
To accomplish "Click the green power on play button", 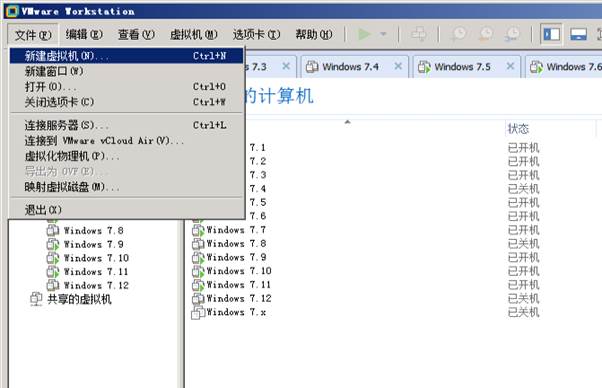I will 364,35.
